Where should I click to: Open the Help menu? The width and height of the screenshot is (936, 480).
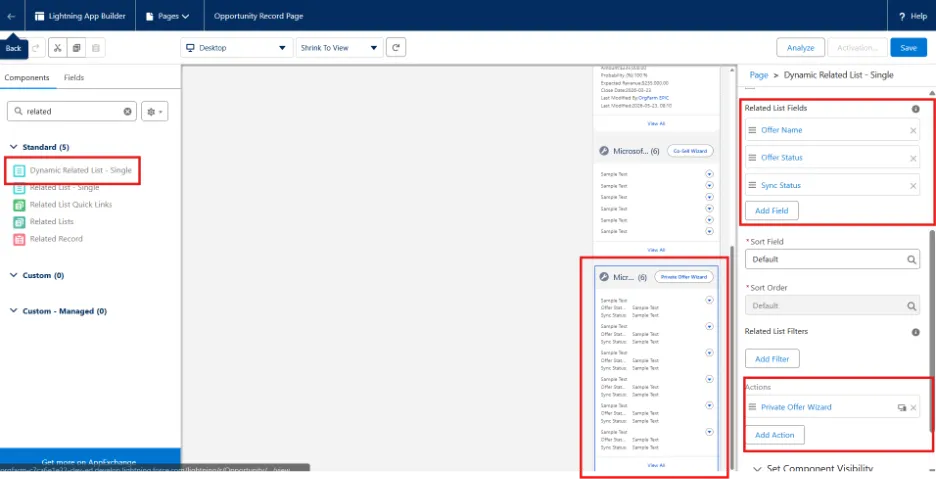coord(913,16)
